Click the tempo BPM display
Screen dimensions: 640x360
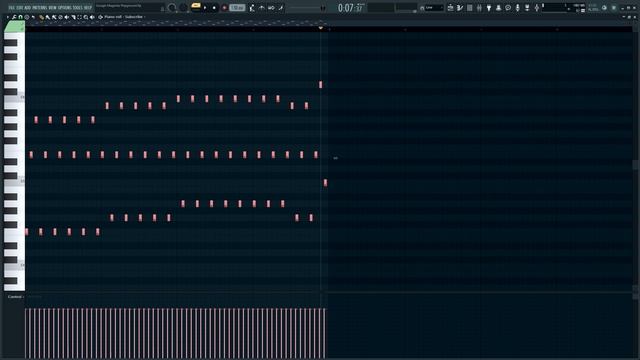[x=237, y=7]
